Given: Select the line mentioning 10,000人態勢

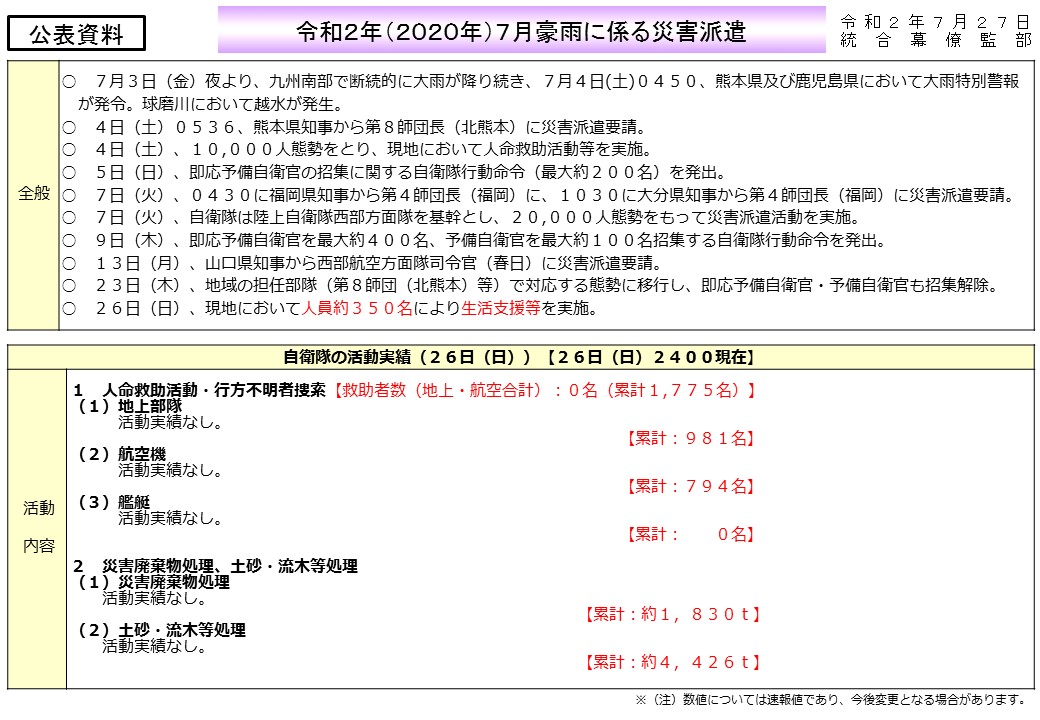Looking at the screenshot, I should pyautogui.click(x=358, y=149).
